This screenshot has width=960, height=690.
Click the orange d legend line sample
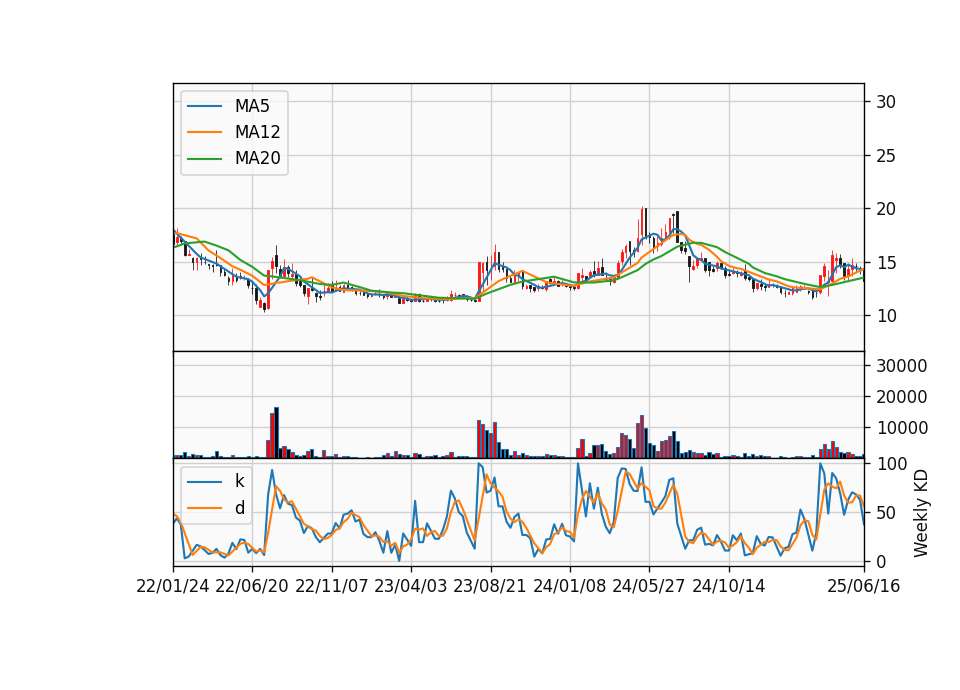click(x=204, y=508)
